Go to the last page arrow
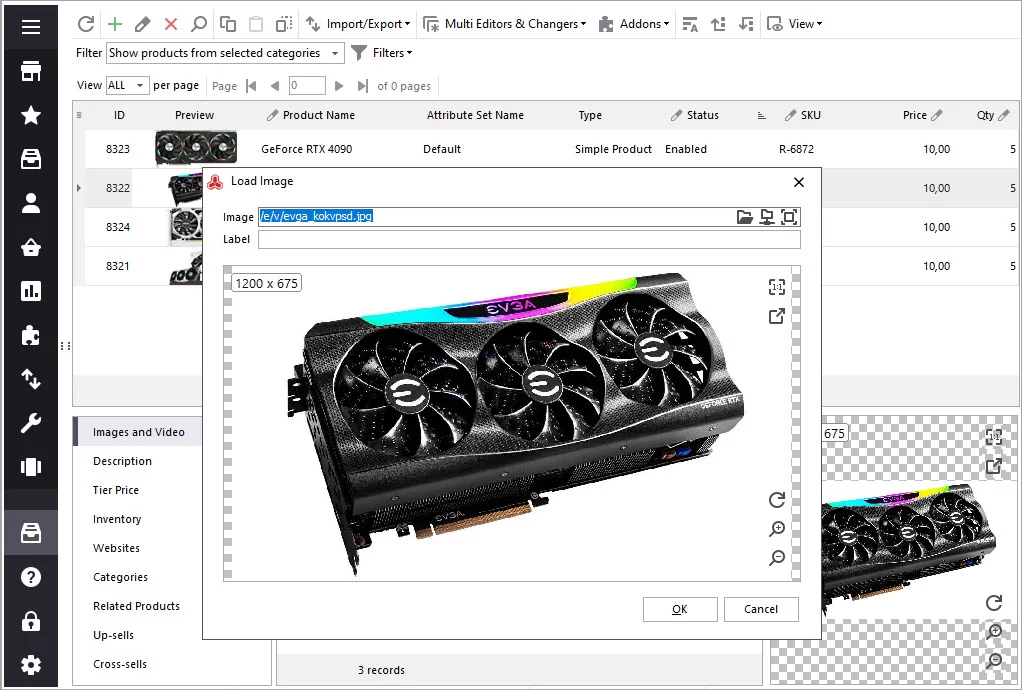1022x690 pixels. (362, 85)
